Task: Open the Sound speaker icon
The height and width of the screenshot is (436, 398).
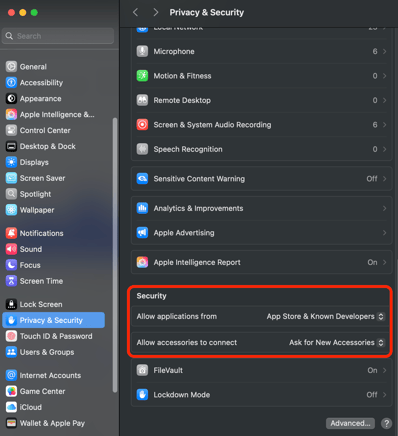Action: pos(11,249)
